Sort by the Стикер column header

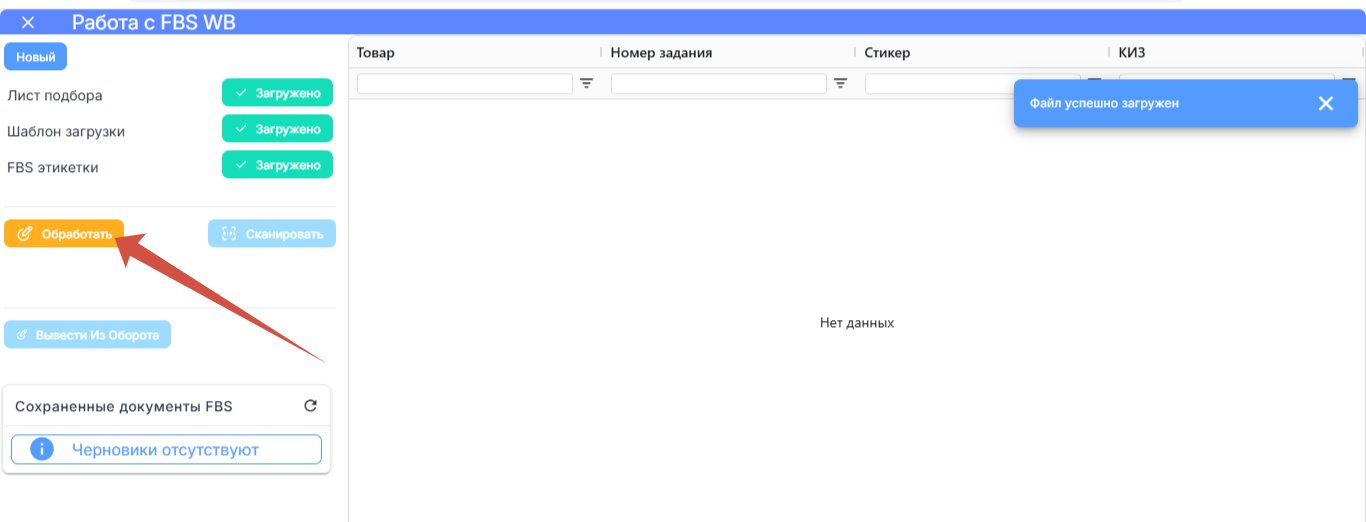pyautogui.click(x=888, y=53)
